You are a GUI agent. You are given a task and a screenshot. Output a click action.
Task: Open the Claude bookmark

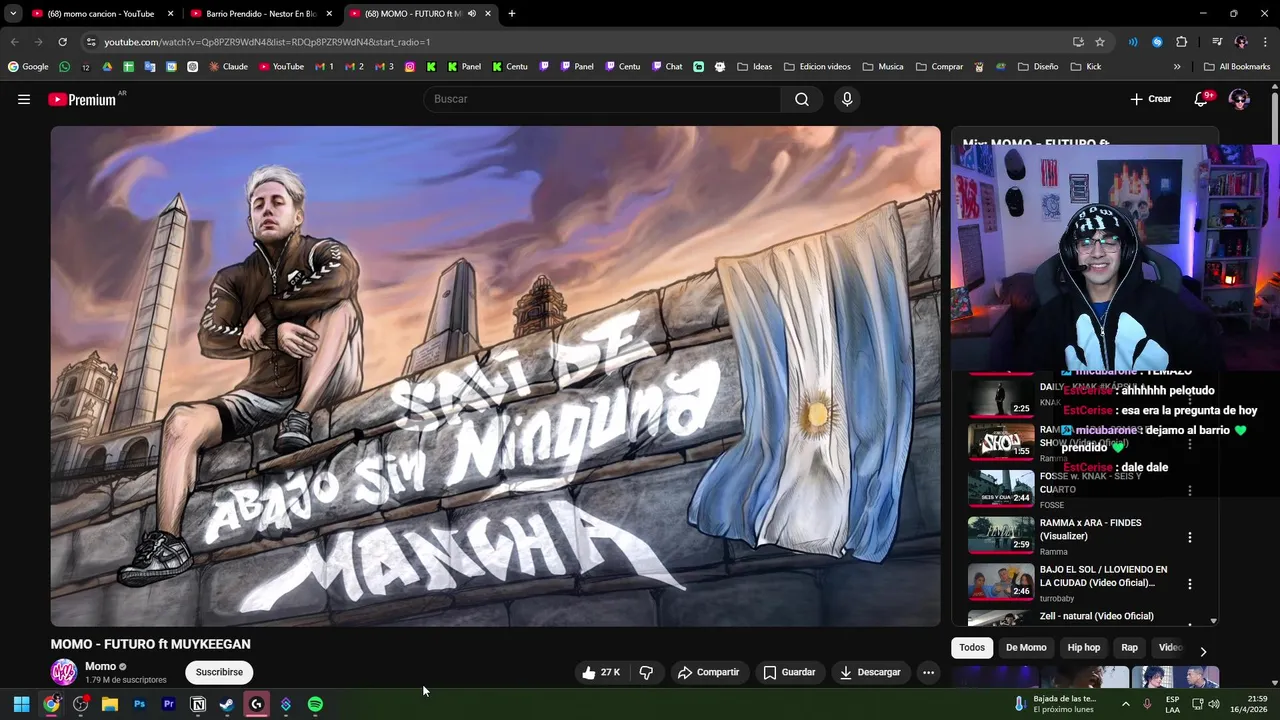(x=228, y=67)
